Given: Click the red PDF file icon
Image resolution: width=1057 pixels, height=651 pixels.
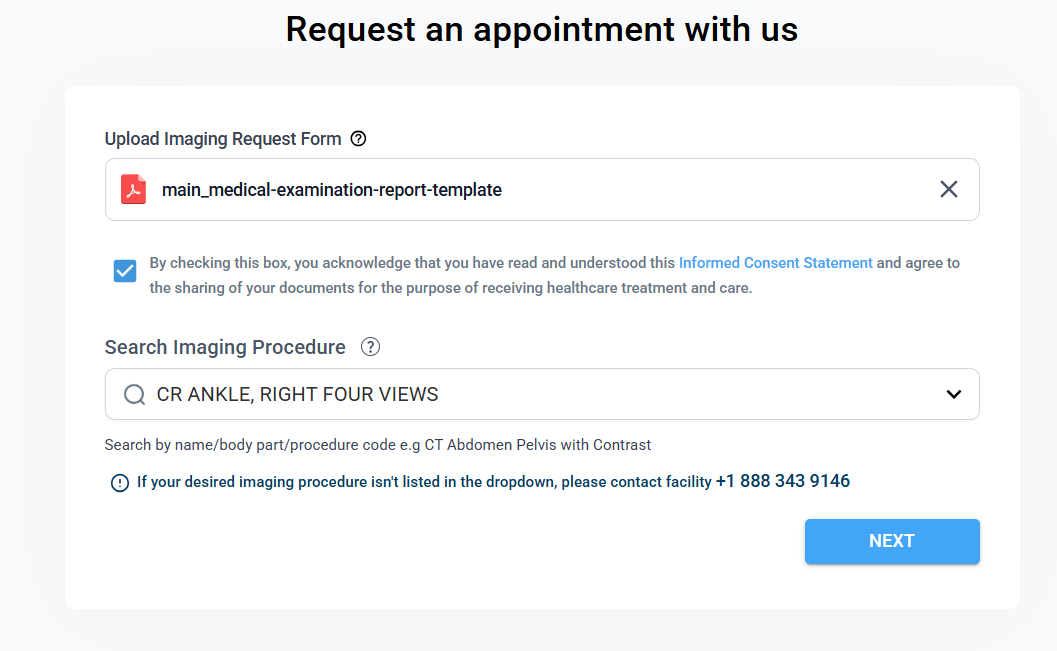Looking at the screenshot, I should coord(133,189).
